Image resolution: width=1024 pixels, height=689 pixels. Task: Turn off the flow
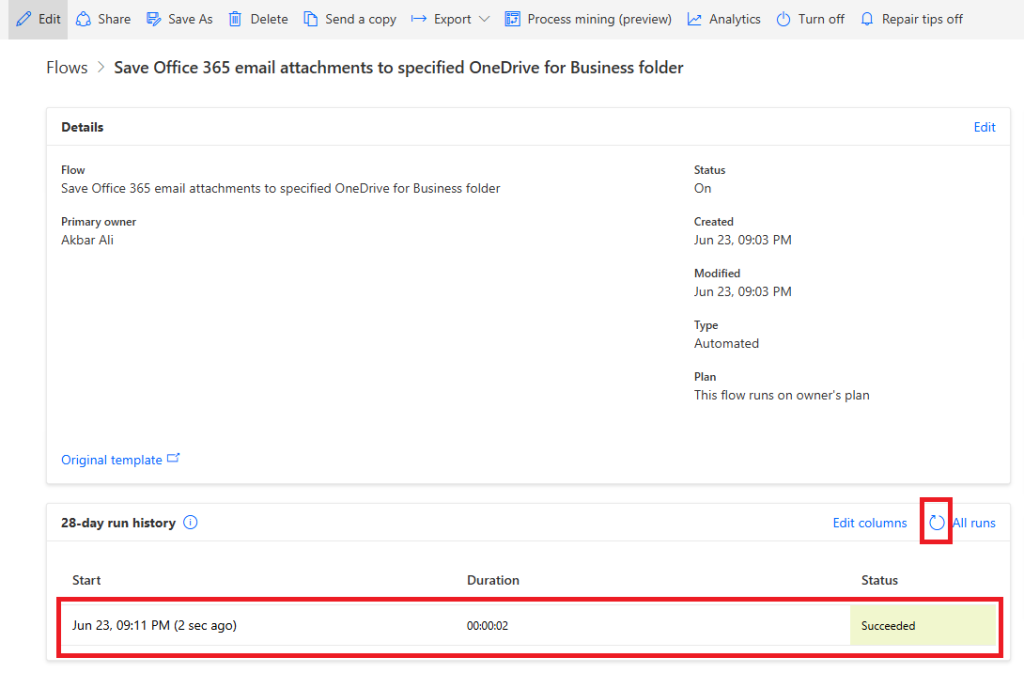click(810, 19)
